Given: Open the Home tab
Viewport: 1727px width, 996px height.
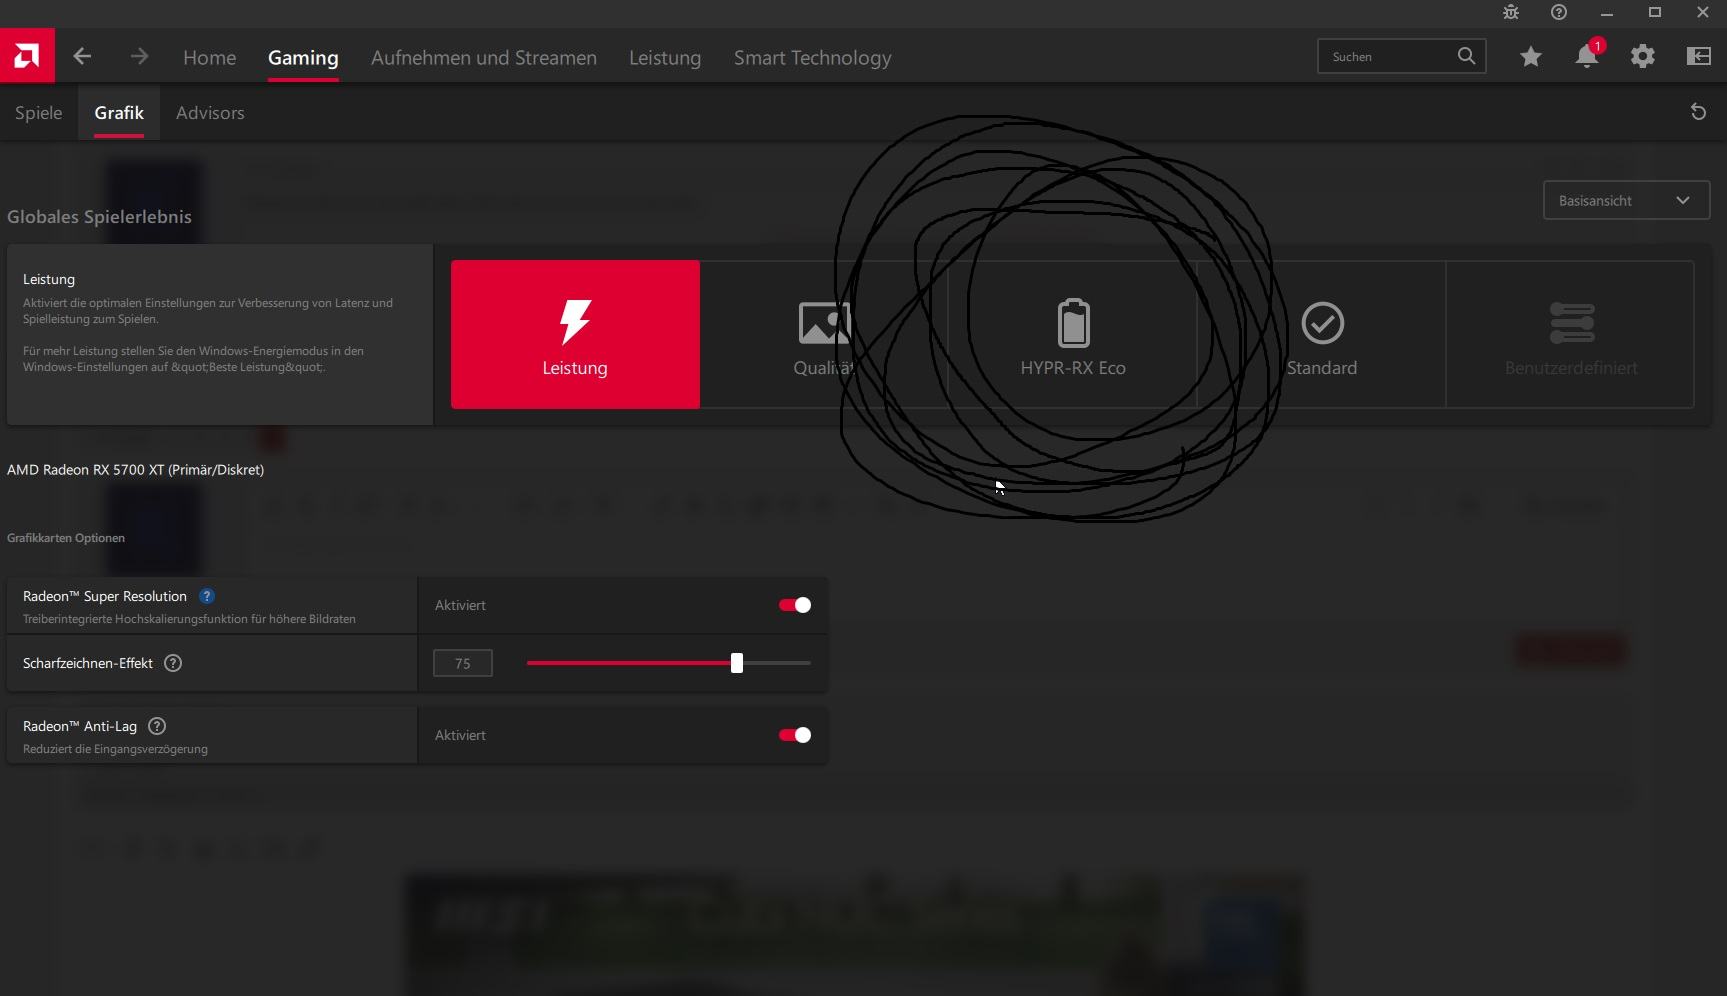Looking at the screenshot, I should [210, 58].
